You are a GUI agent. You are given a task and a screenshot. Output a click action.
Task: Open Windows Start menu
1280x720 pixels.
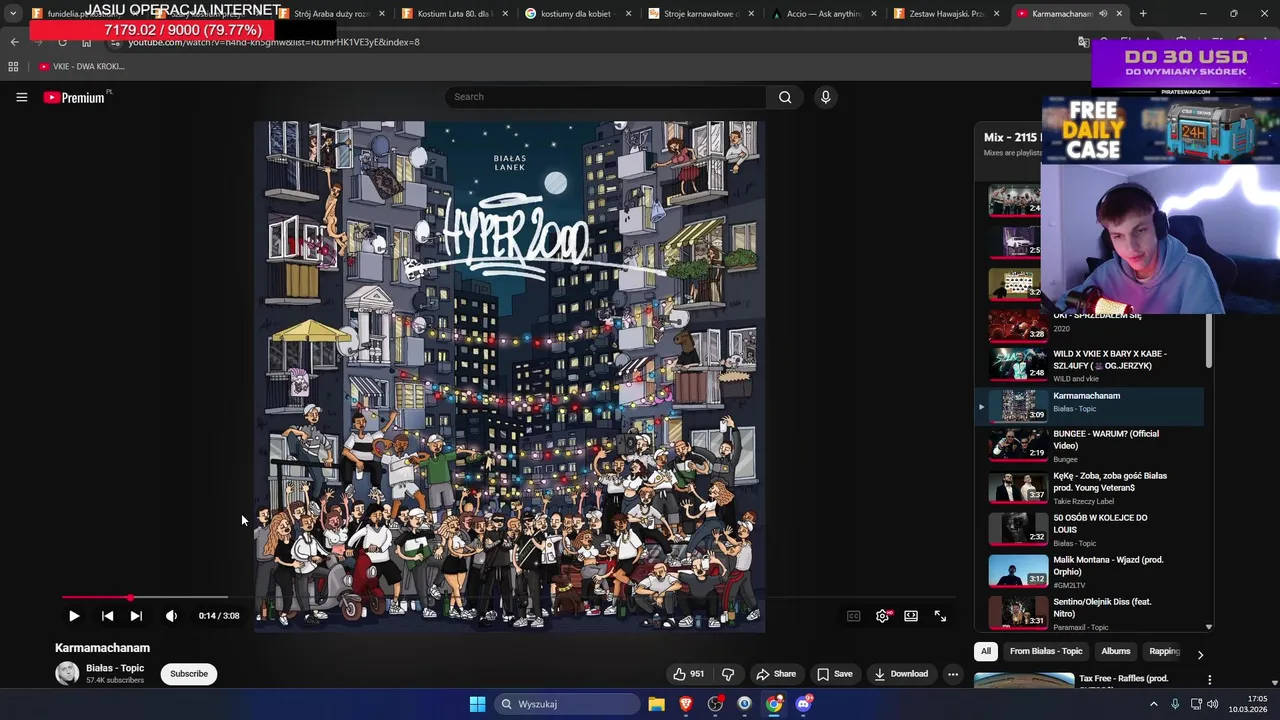477,704
